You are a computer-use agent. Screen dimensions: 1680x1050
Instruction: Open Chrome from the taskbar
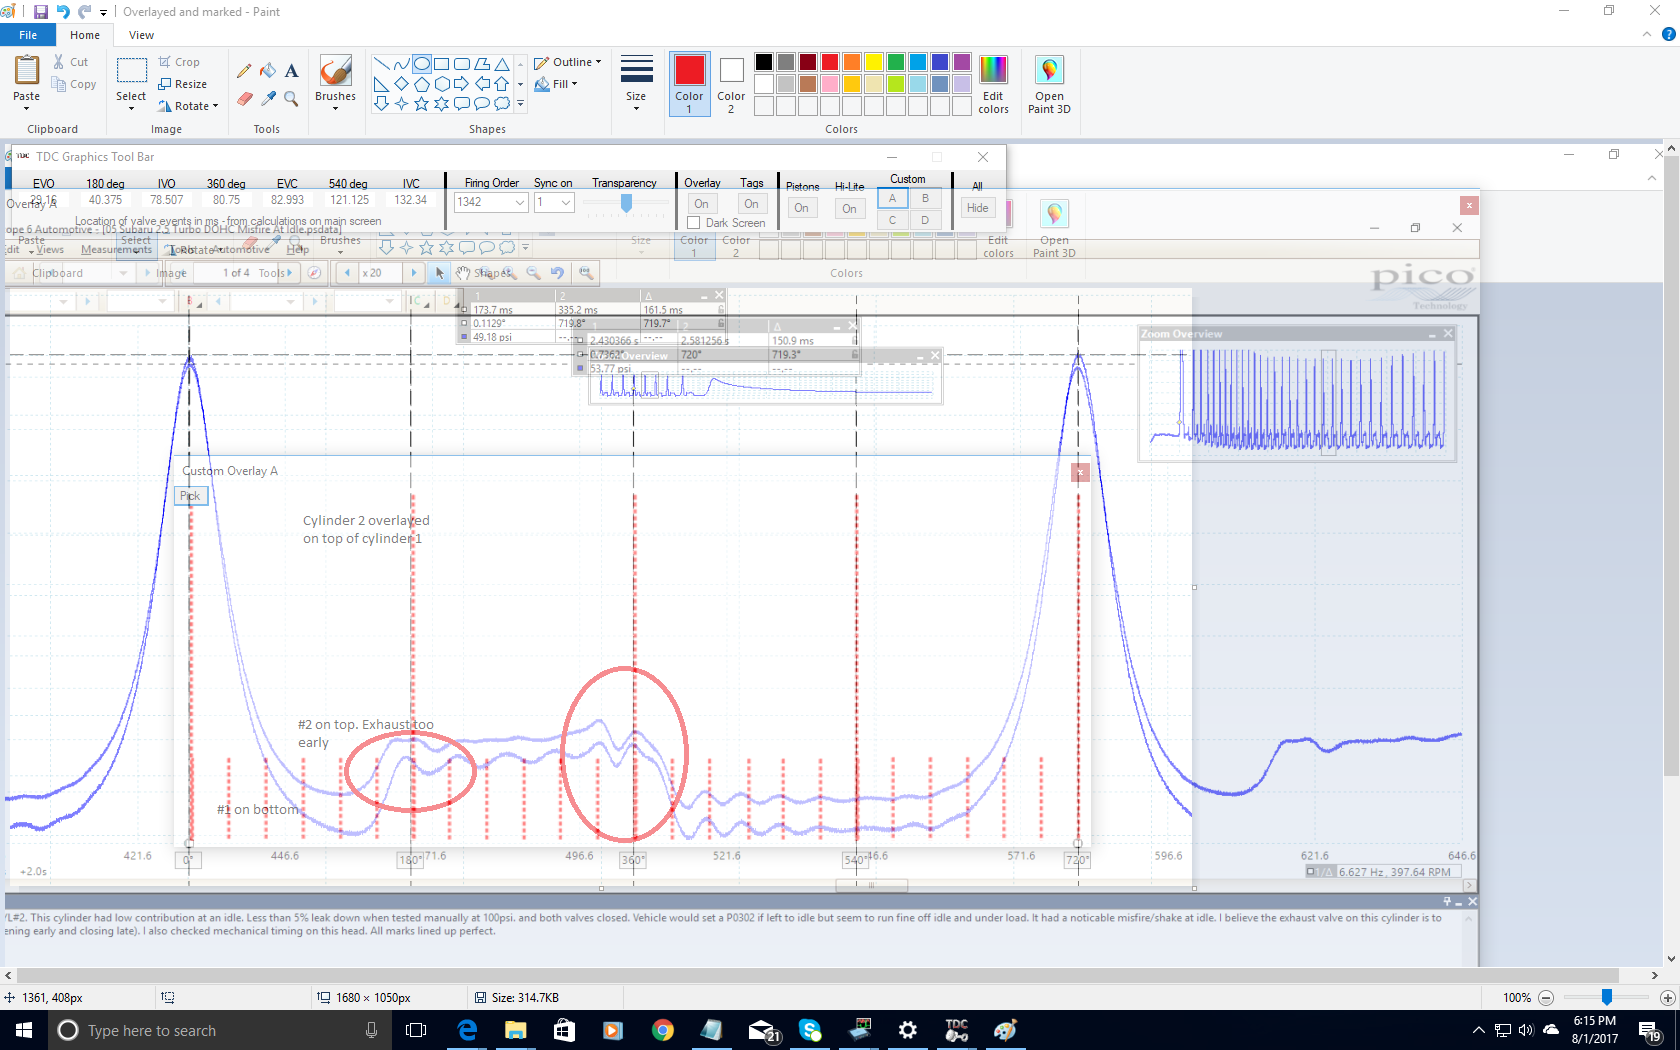click(662, 1030)
